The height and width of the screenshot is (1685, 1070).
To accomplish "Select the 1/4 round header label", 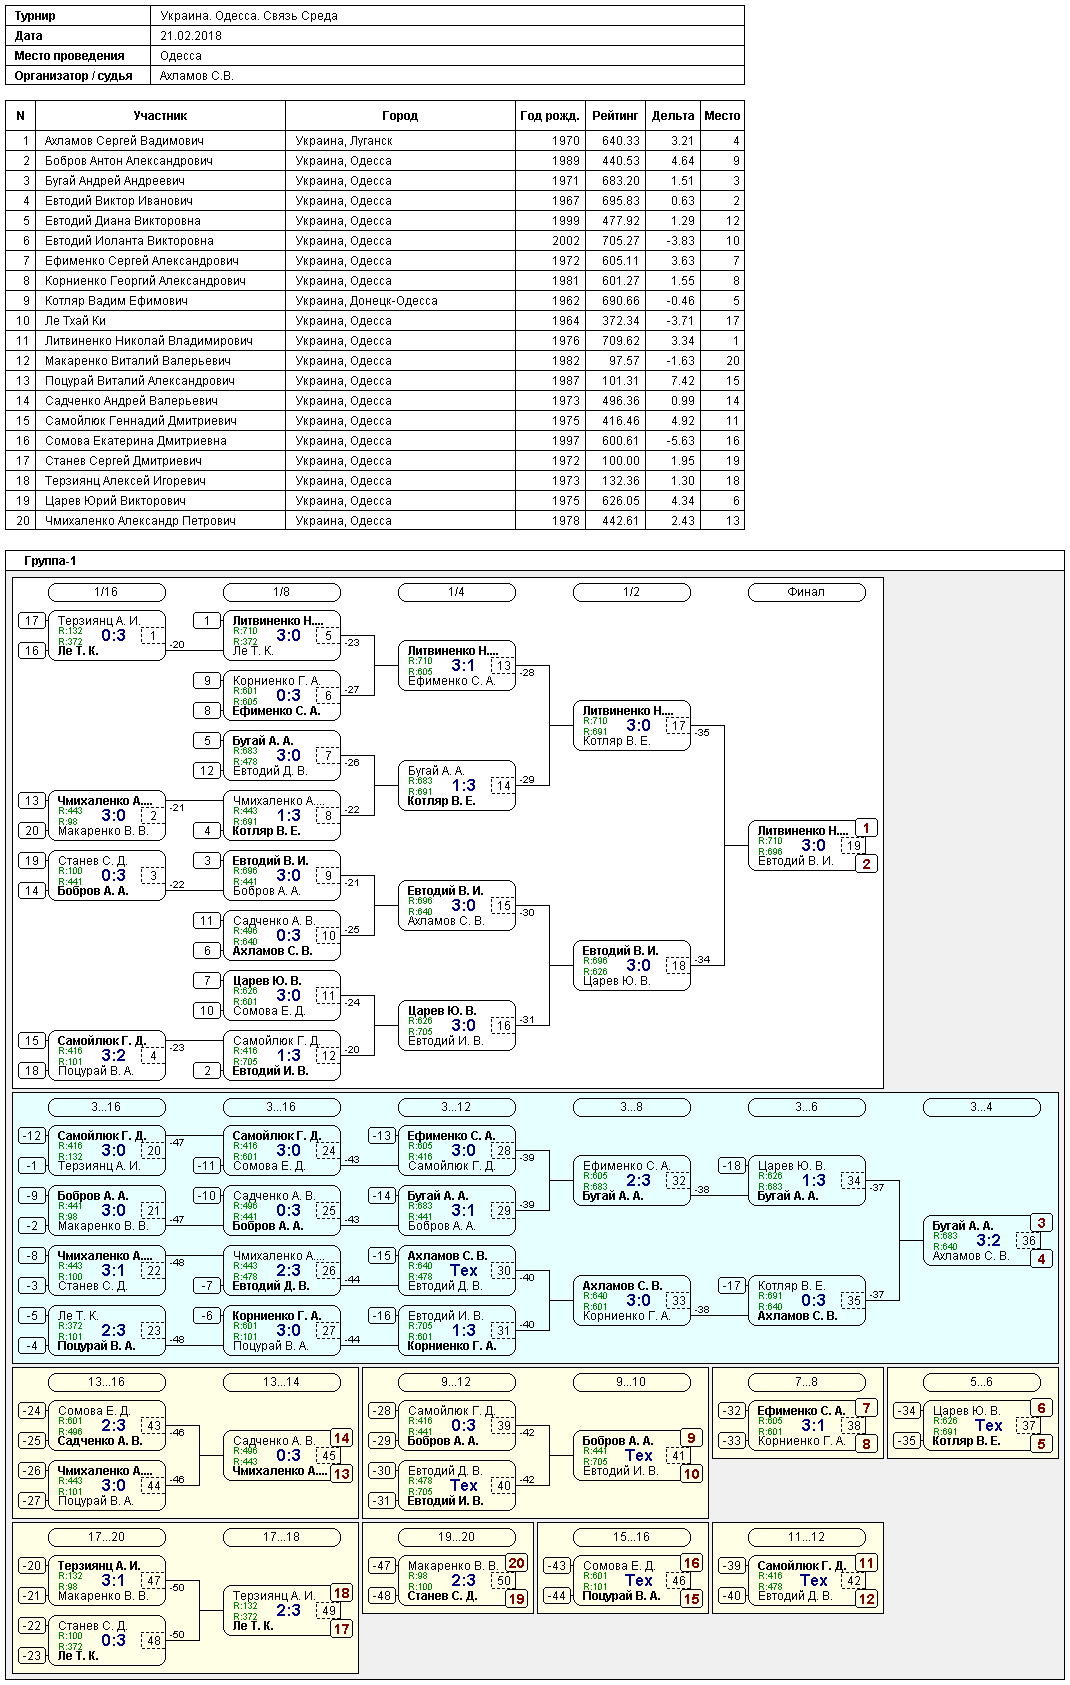I will tap(456, 592).
